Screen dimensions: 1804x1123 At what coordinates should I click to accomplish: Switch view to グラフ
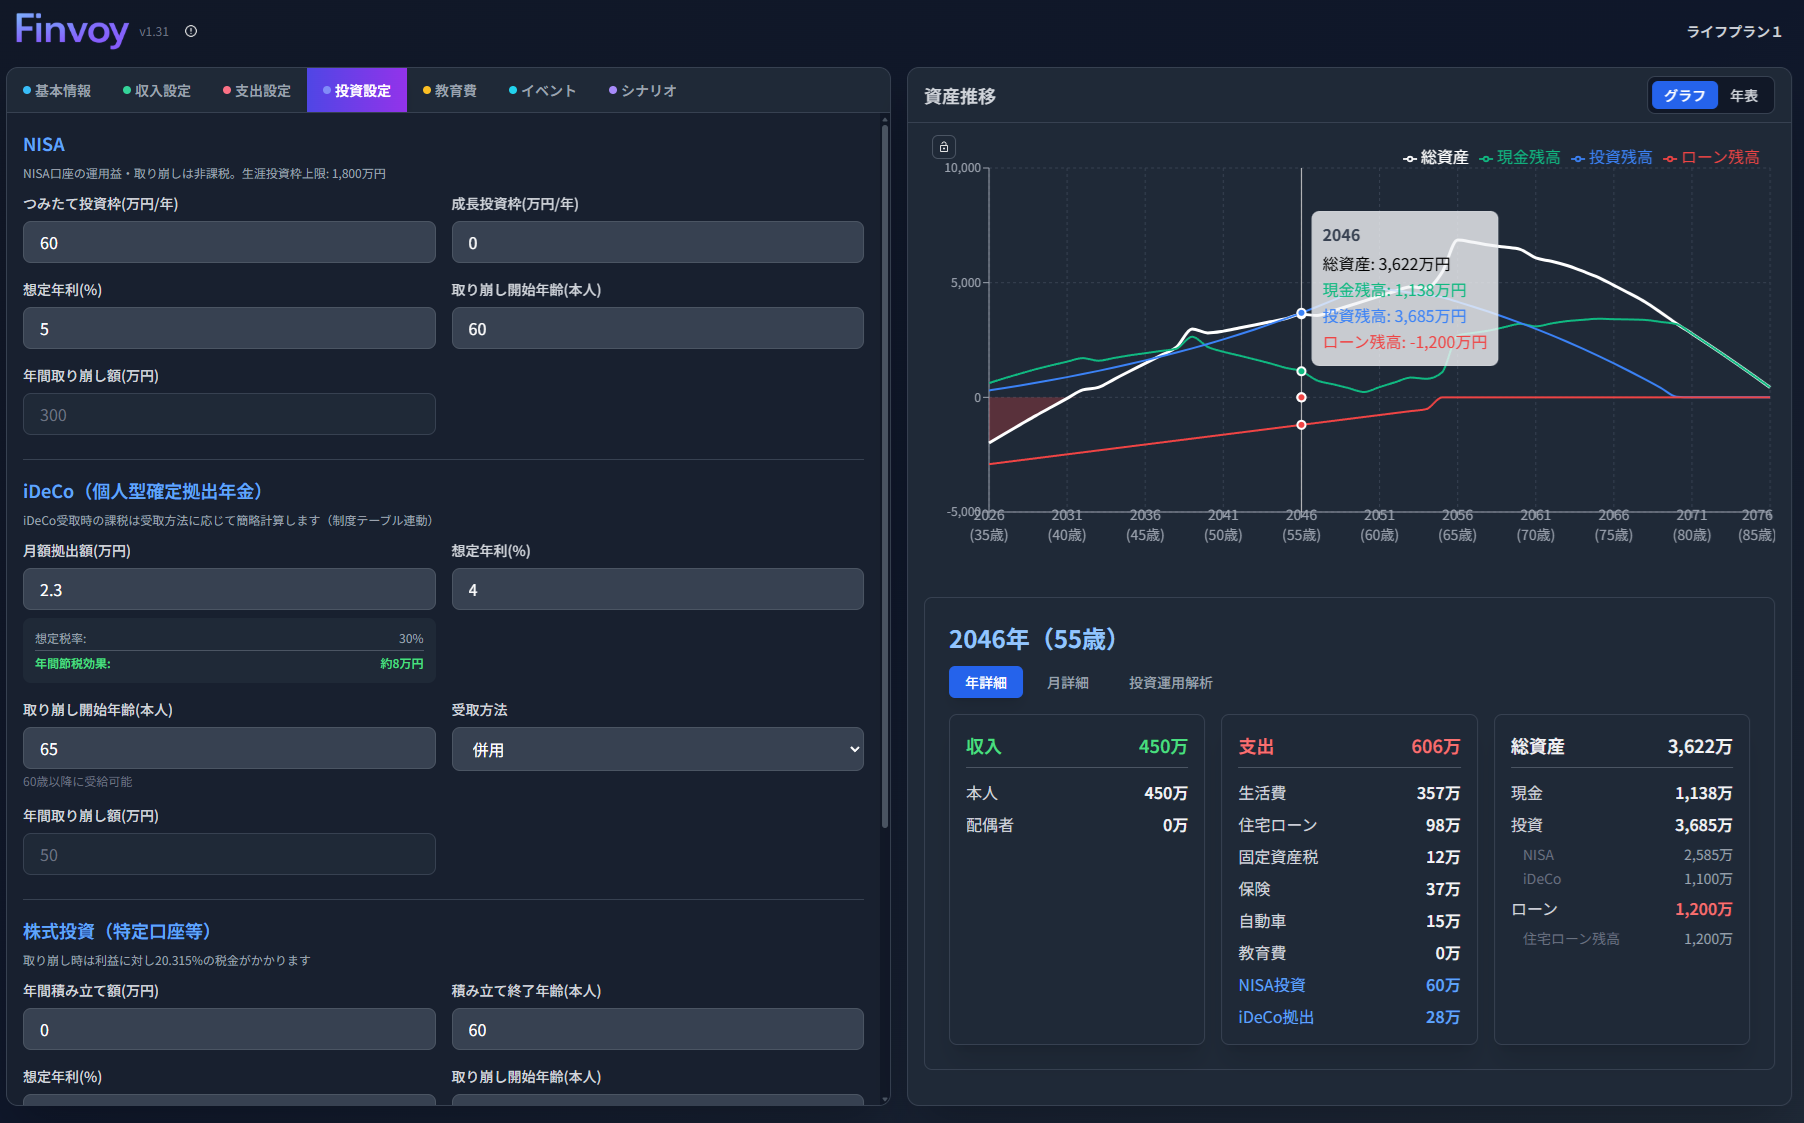[x=1684, y=96]
